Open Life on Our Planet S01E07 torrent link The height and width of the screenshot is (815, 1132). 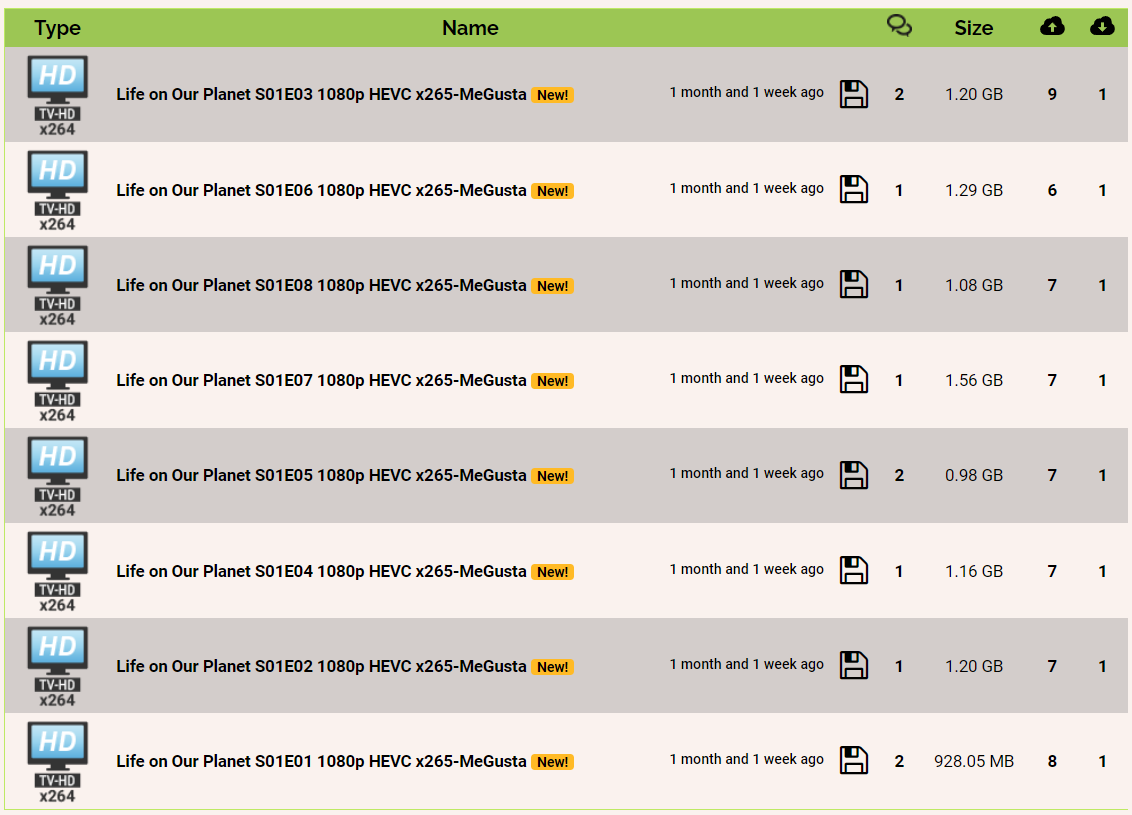pyautogui.click(x=321, y=380)
